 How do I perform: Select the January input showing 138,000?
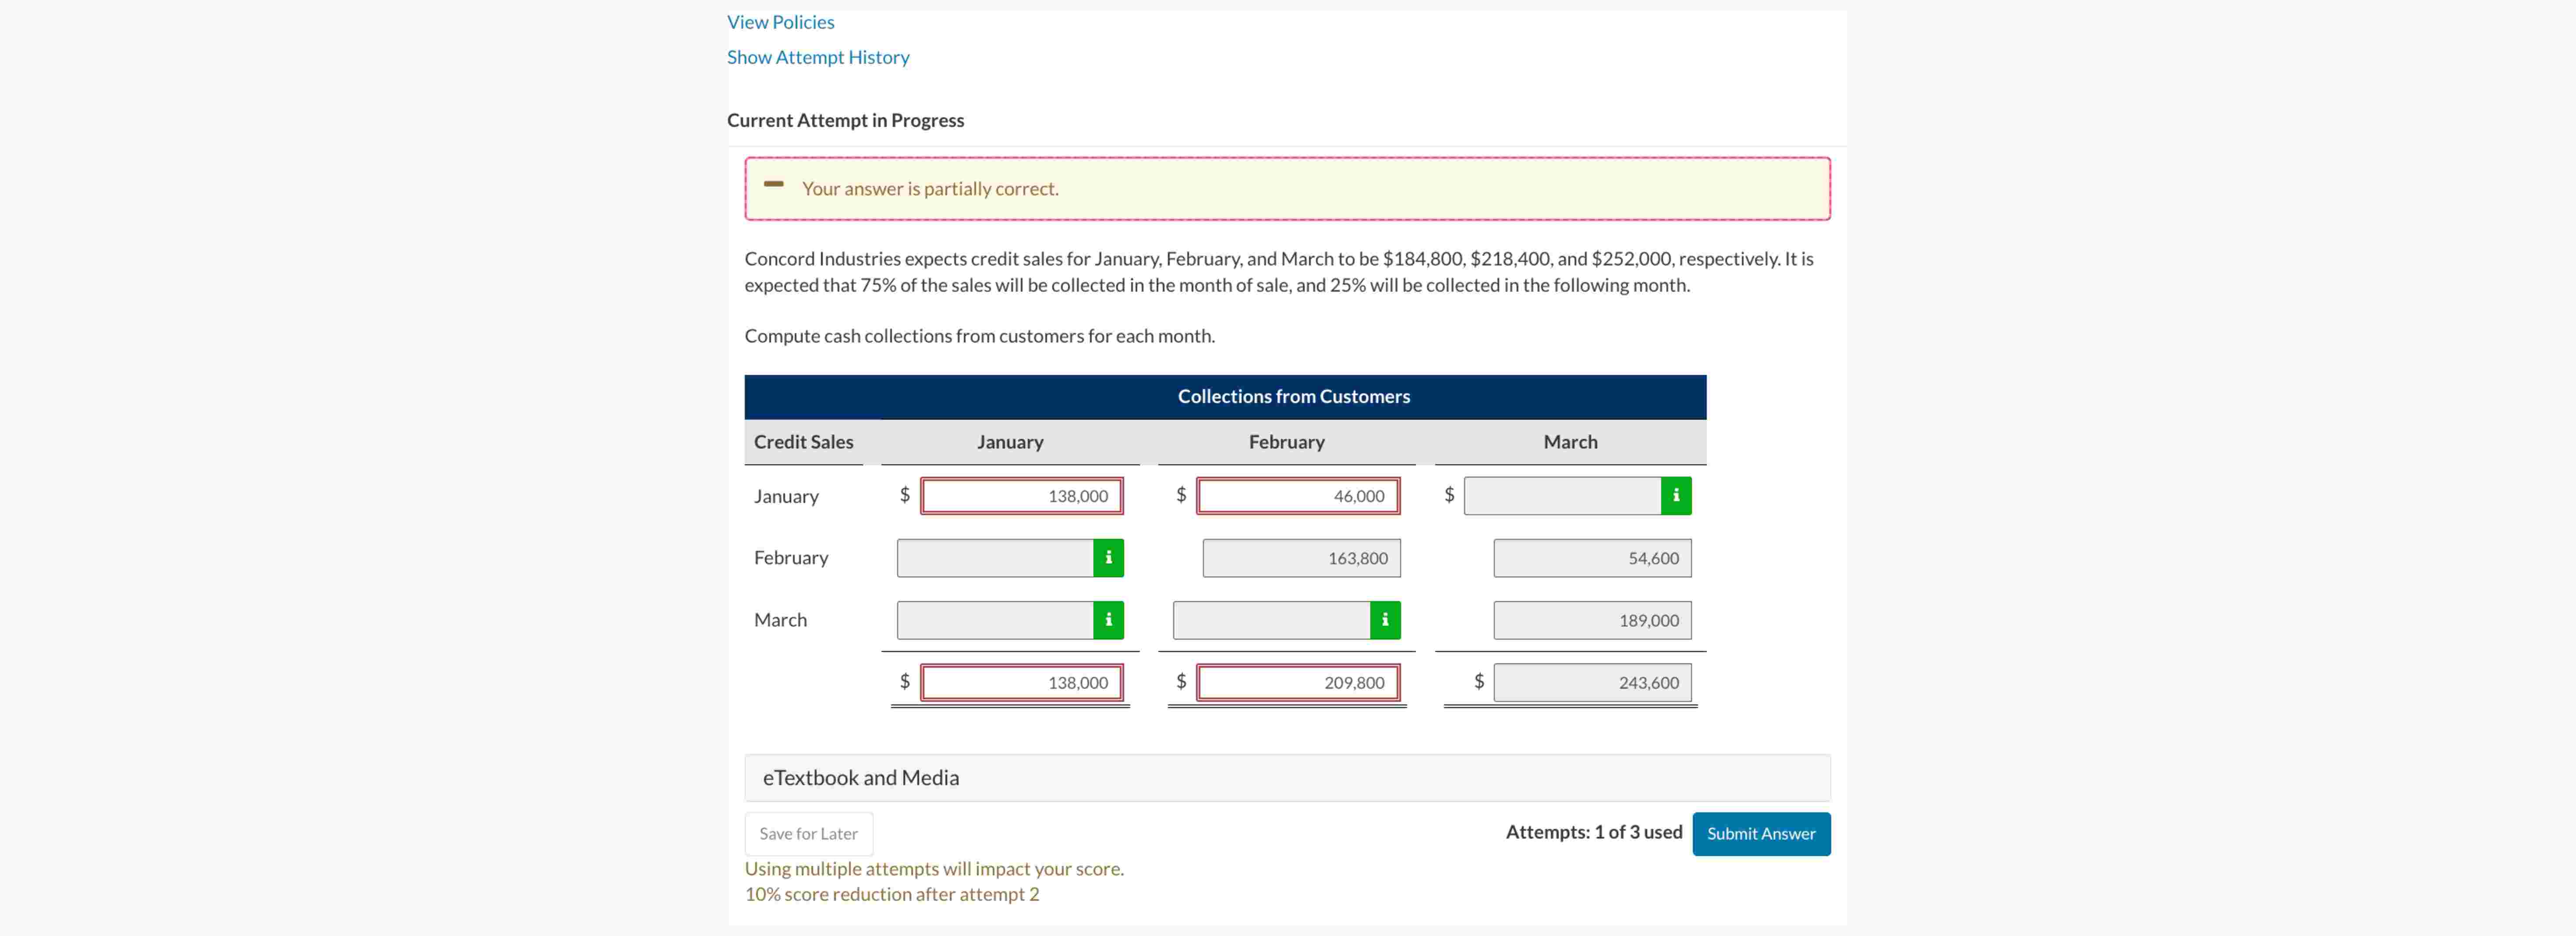[1022, 495]
